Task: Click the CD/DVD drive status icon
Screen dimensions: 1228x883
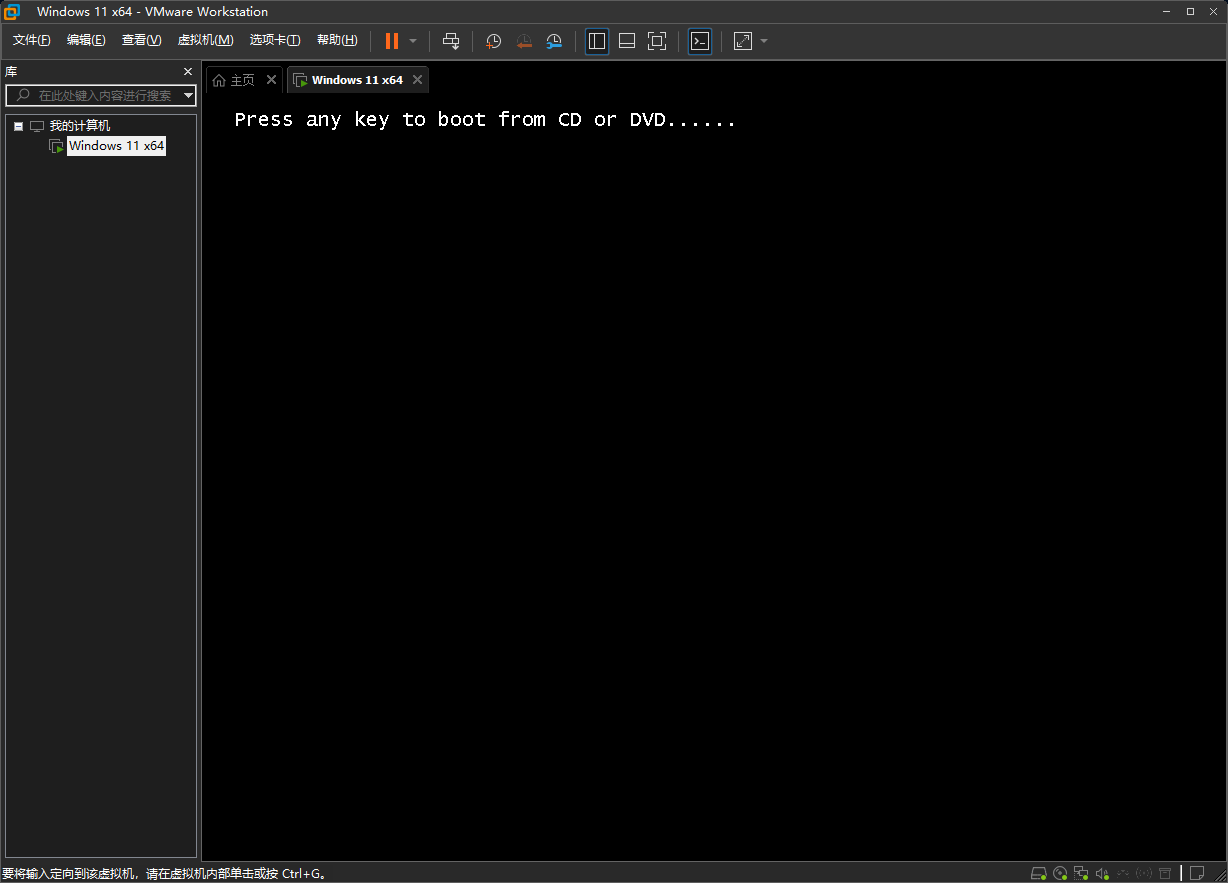Action: click(1060, 873)
